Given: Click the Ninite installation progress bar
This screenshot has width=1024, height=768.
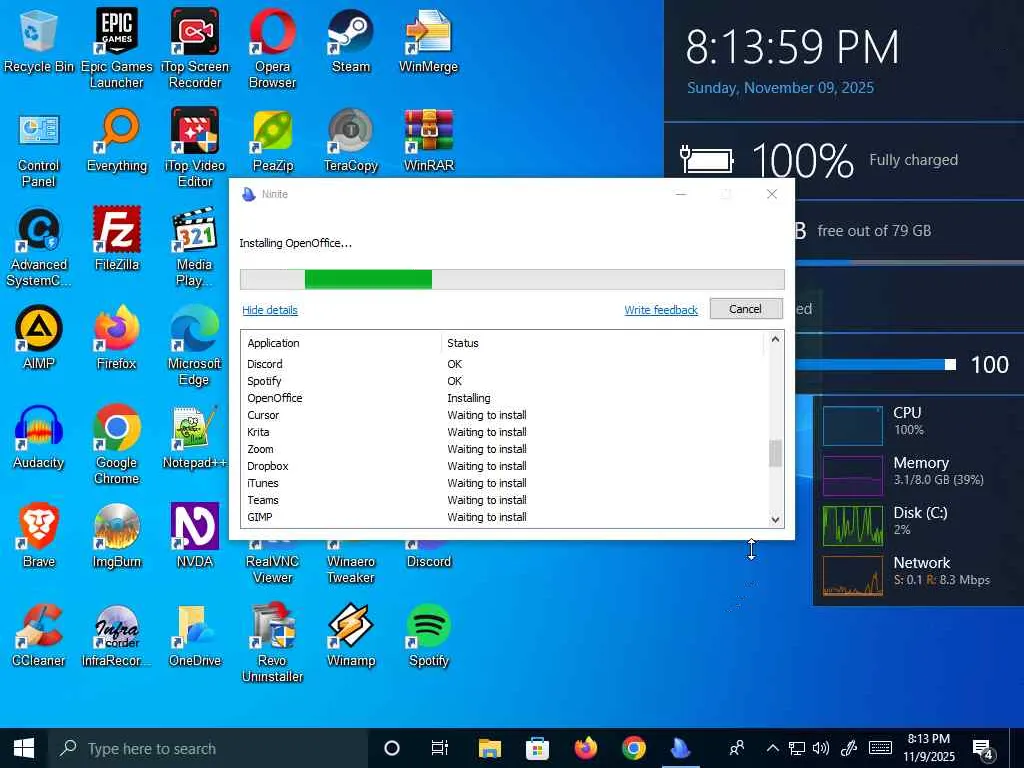Looking at the screenshot, I should [512, 280].
